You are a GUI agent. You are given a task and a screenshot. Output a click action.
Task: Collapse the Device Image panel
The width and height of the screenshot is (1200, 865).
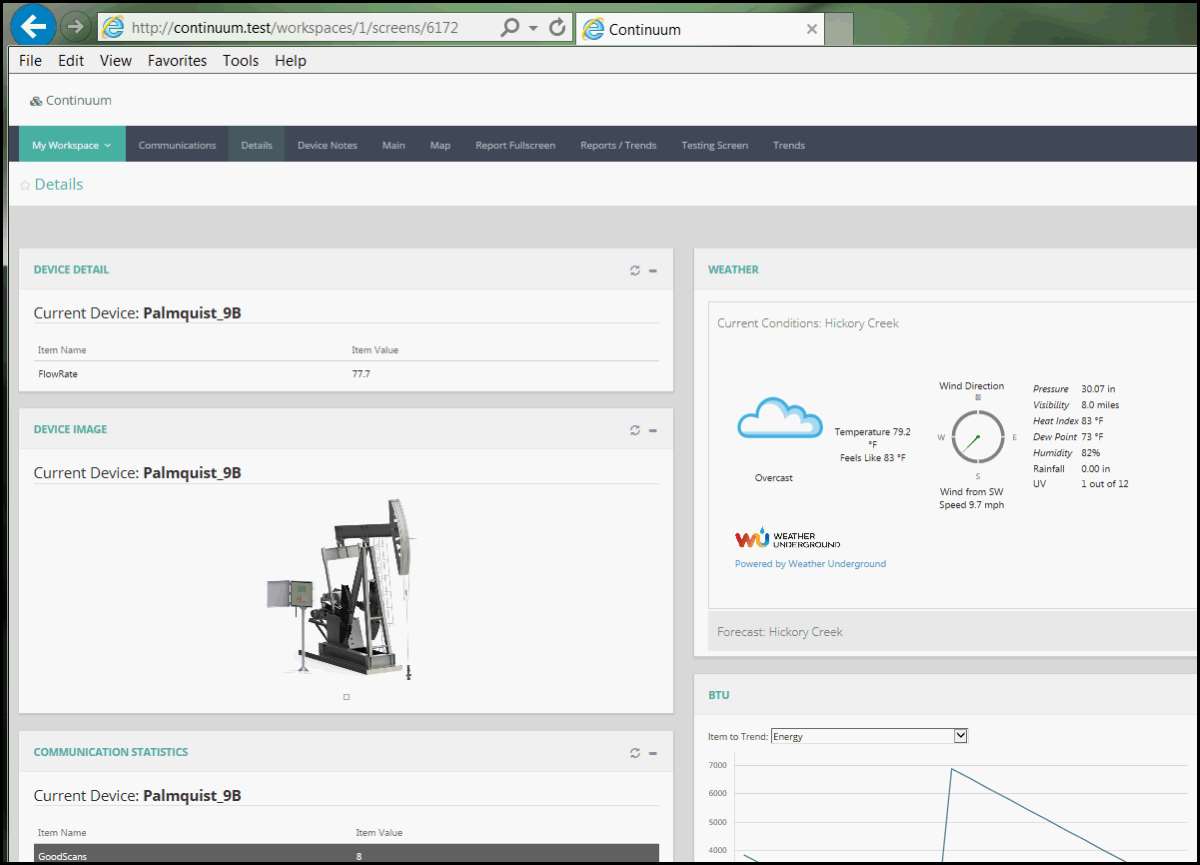pyautogui.click(x=653, y=430)
